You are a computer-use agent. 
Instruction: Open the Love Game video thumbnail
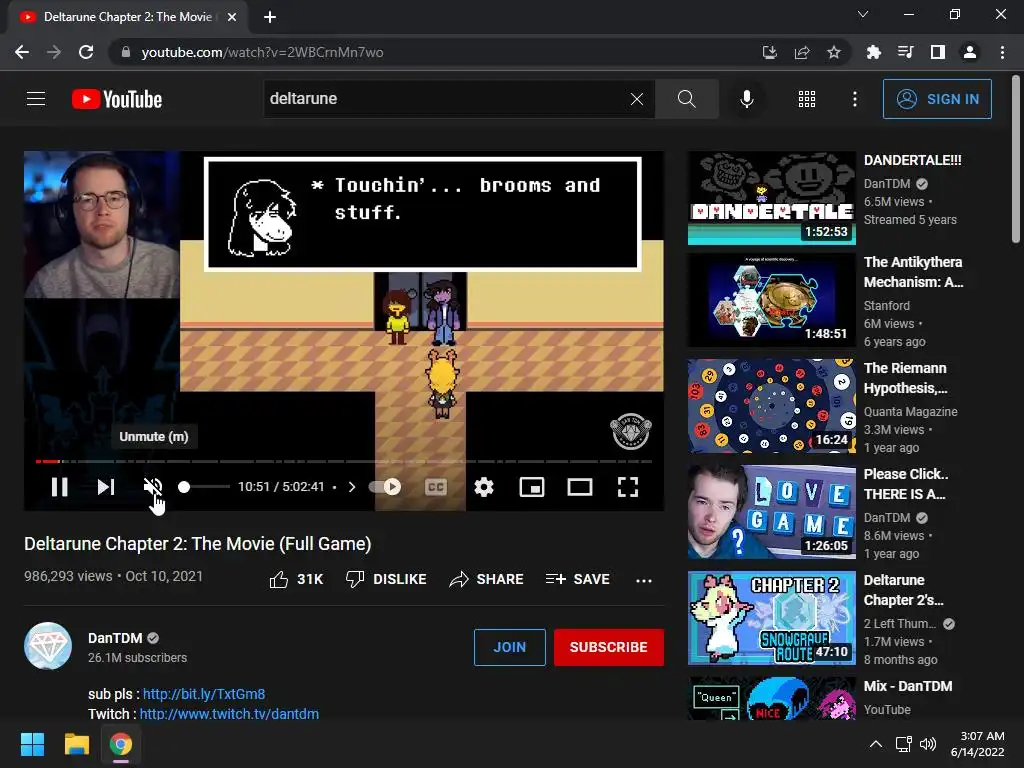point(772,511)
